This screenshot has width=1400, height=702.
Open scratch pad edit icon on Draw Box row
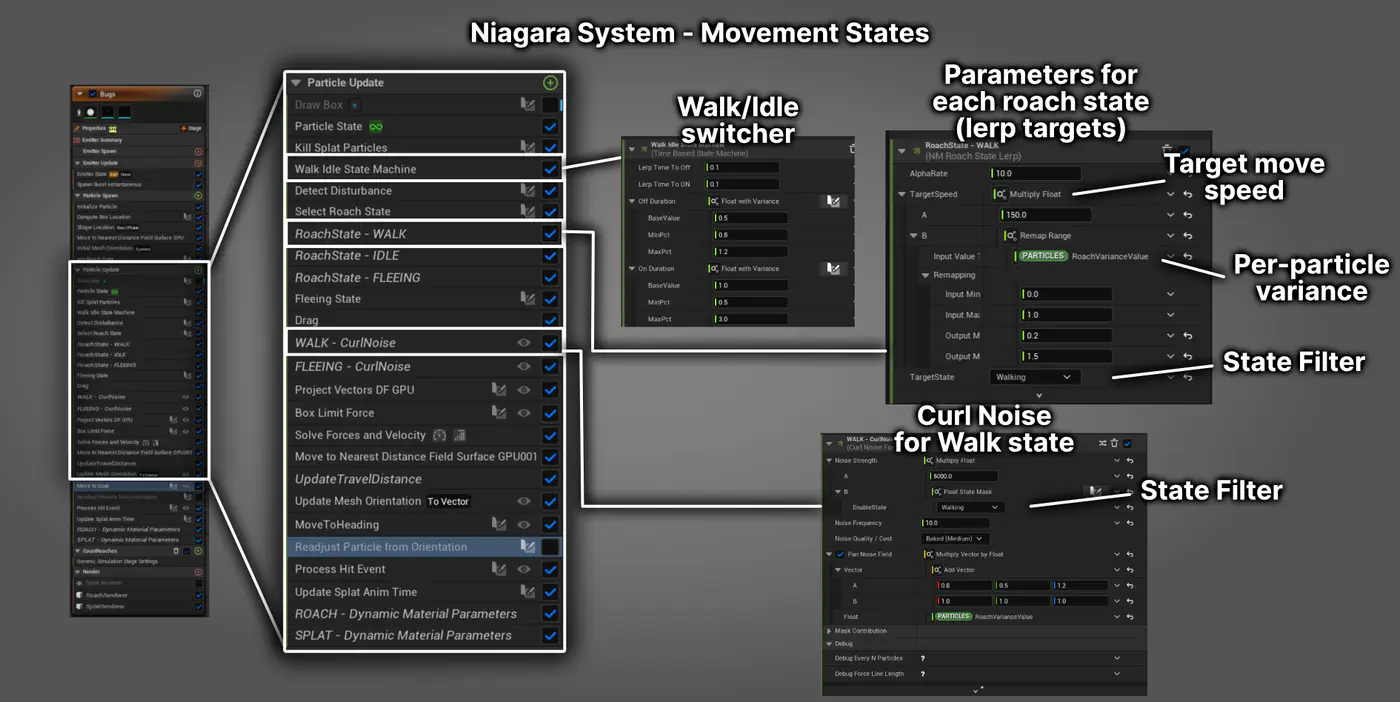tap(526, 104)
